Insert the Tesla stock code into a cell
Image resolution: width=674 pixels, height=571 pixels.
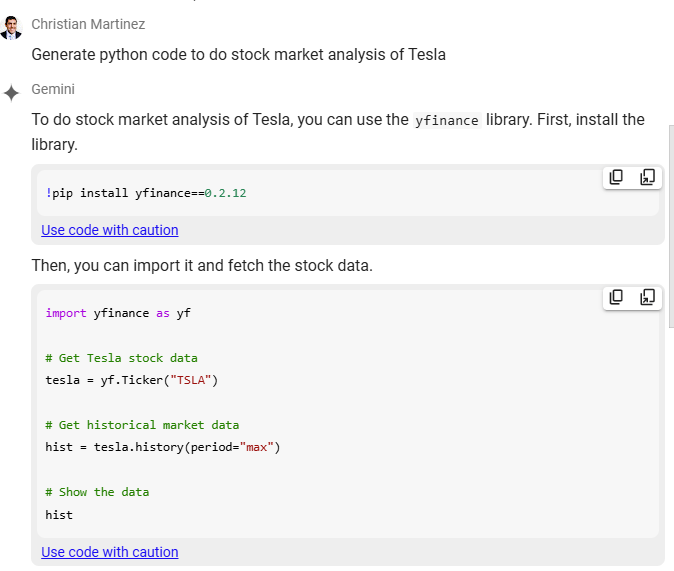[646, 297]
